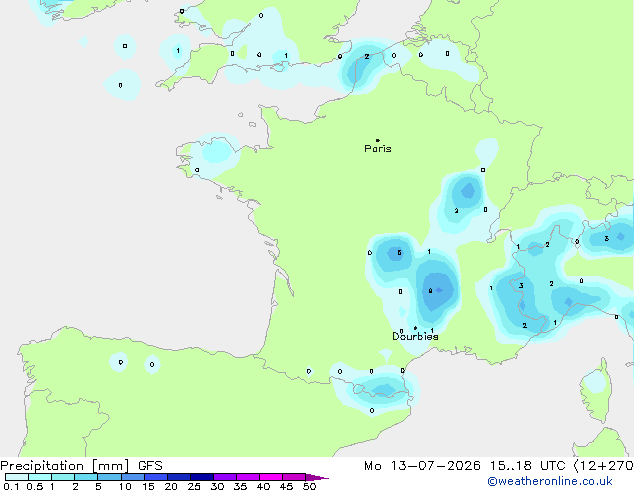634x490 pixels.
Task: Pick the 1–2 mm legend swatch
Action: coord(63,477)
